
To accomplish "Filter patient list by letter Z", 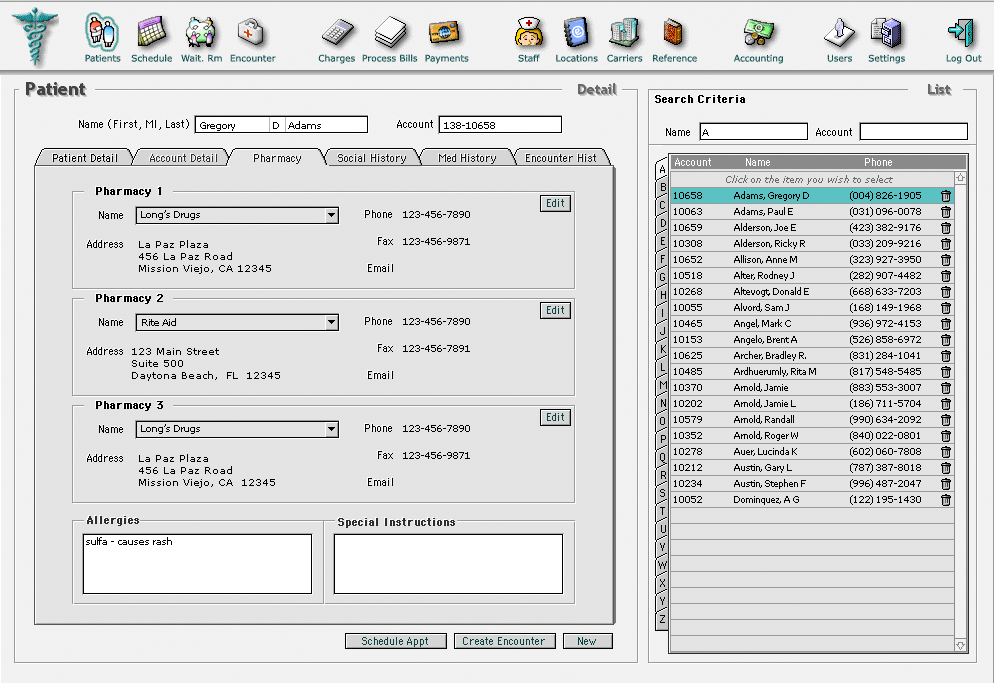I will coord(662,620).
